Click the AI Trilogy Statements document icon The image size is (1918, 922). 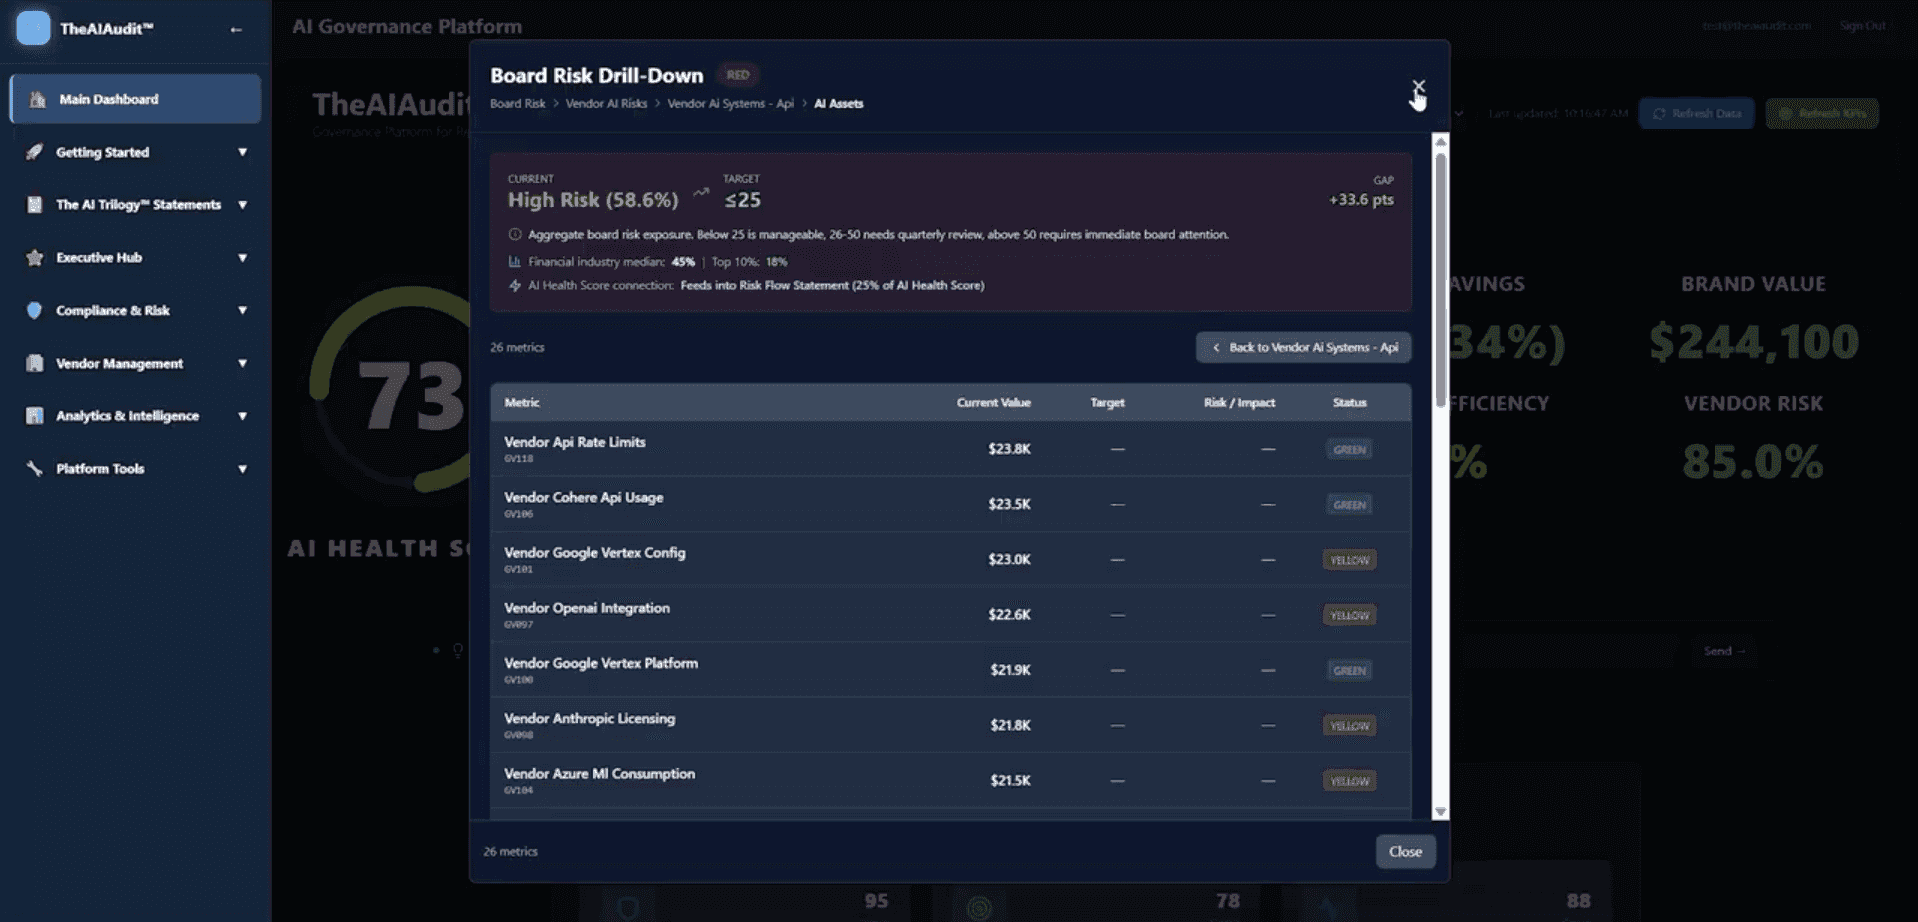click(35, 204)
